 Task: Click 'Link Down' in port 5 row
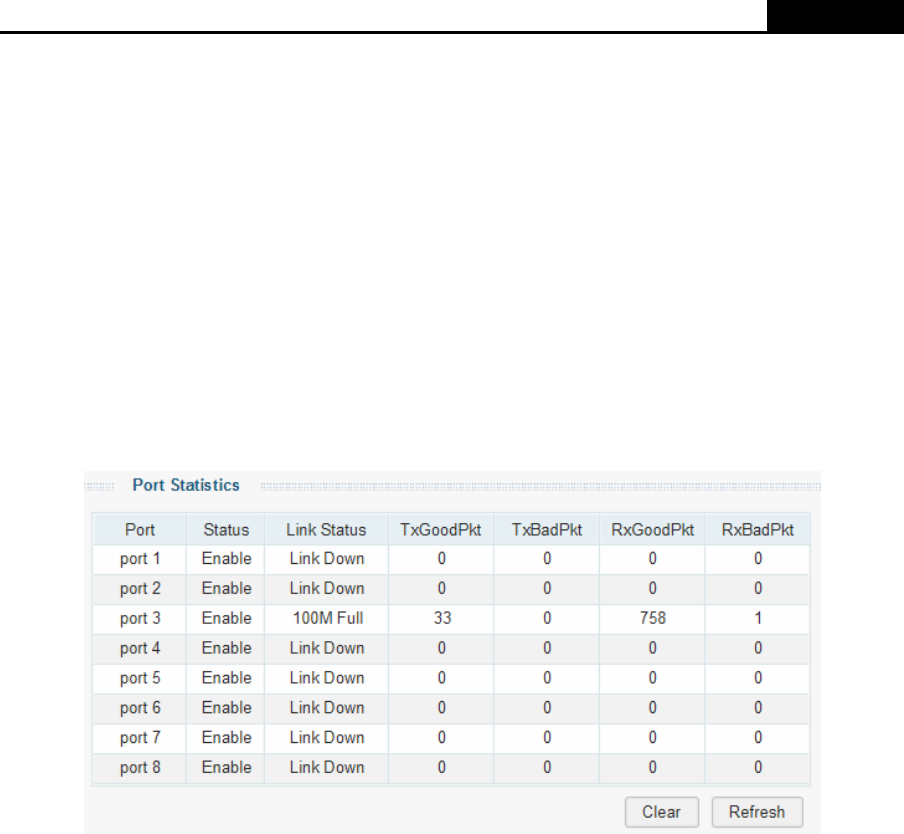327,678
